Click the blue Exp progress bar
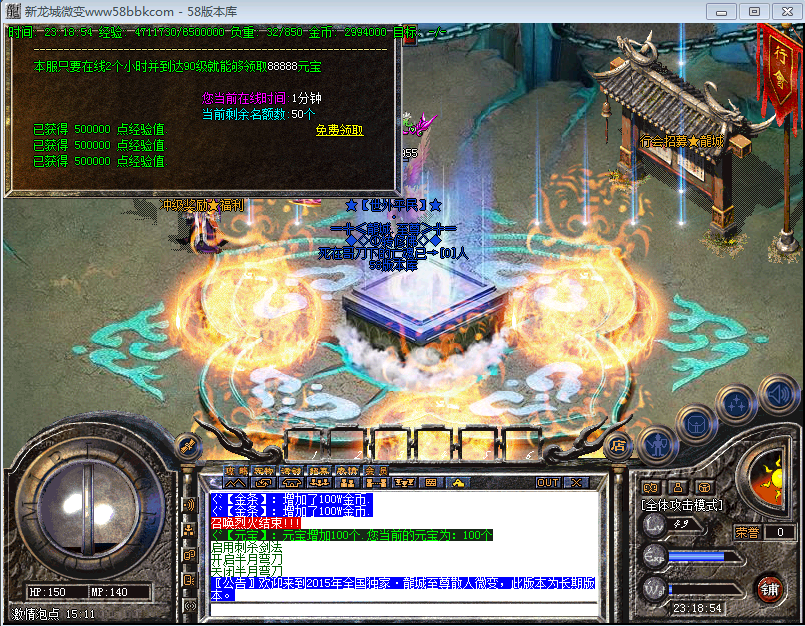Screen dimensions: 805x626 coord(703,557)
